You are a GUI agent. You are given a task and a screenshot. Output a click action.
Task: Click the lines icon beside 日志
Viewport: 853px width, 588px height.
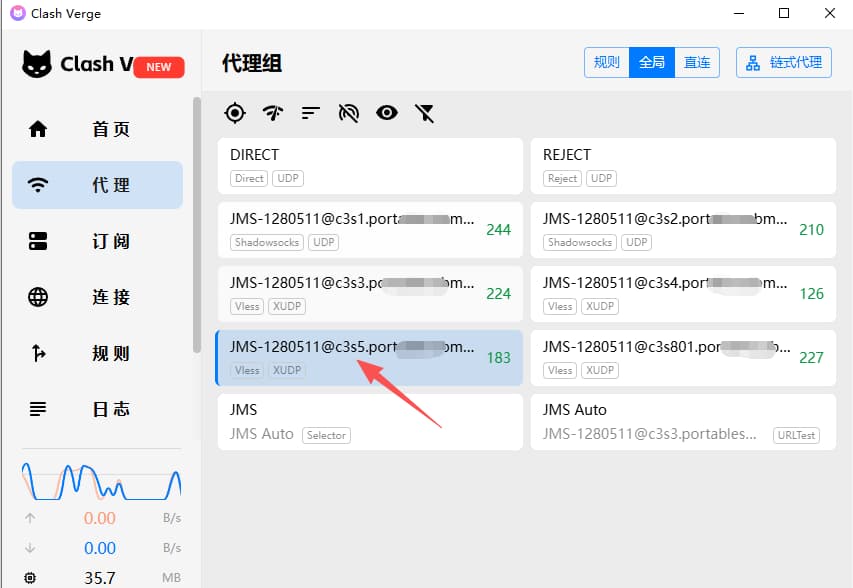[x=38, y=409]
